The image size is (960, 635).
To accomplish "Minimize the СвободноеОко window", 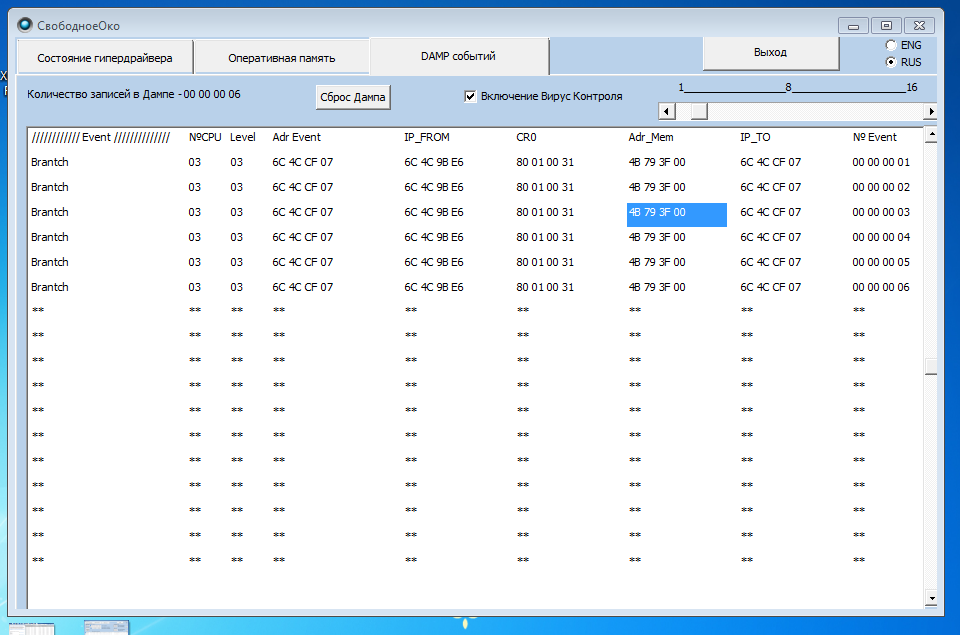I will 853,26.
